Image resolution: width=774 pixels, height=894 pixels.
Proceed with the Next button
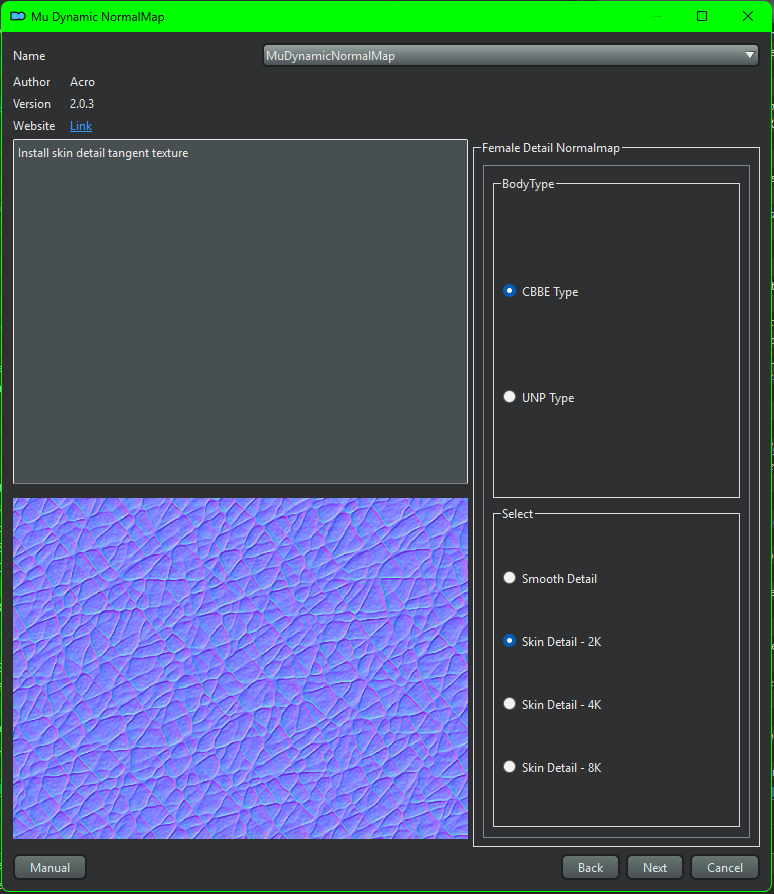655,867
